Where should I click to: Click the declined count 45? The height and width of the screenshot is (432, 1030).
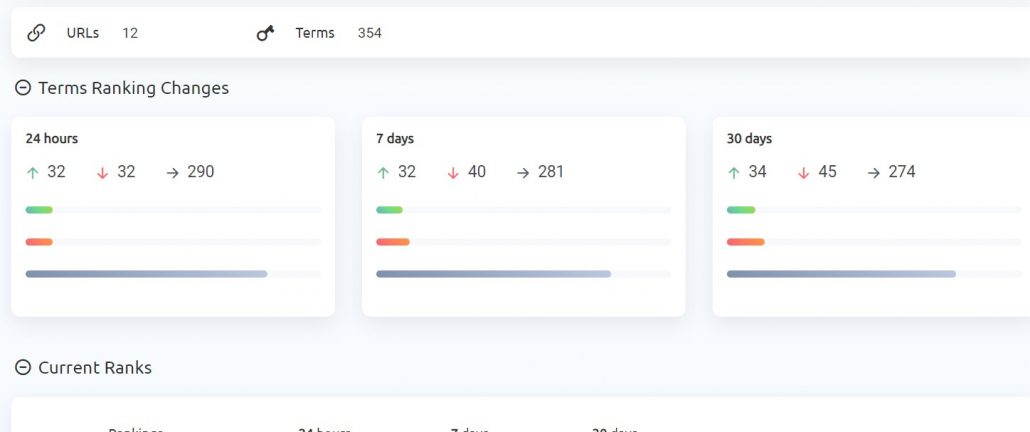tap(828, 172)
